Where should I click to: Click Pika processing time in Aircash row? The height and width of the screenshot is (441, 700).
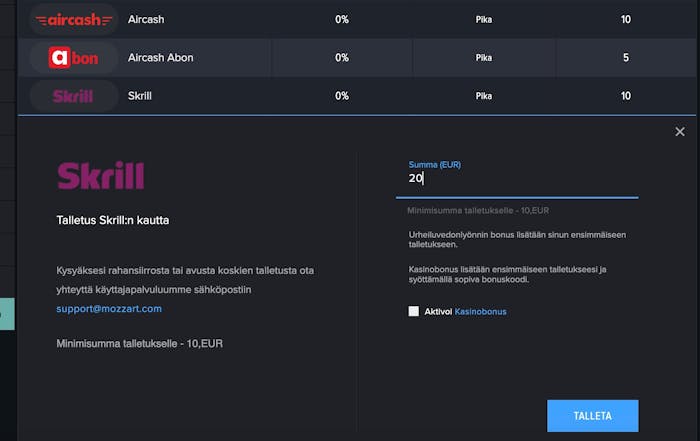click(483, 20)
